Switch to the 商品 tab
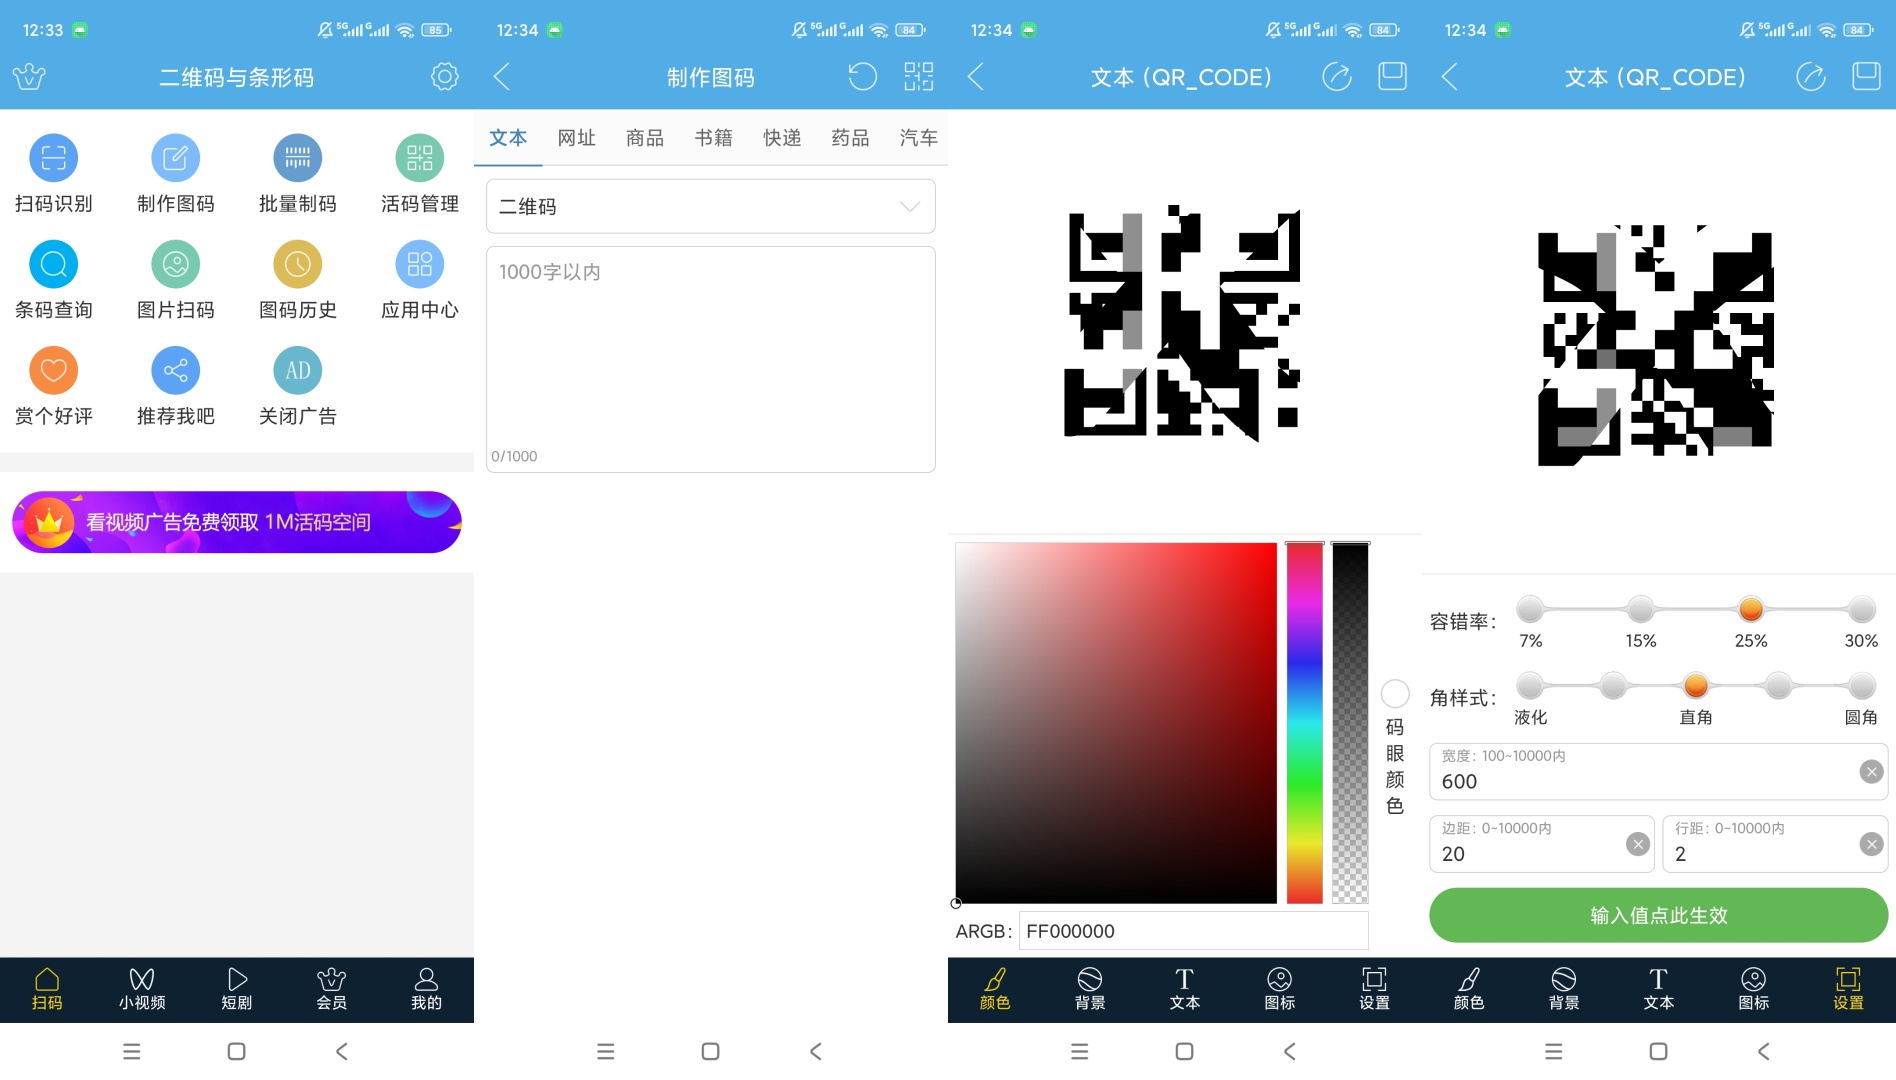Viewport: 1896px width, 1080px height. [x=645, y=138]
